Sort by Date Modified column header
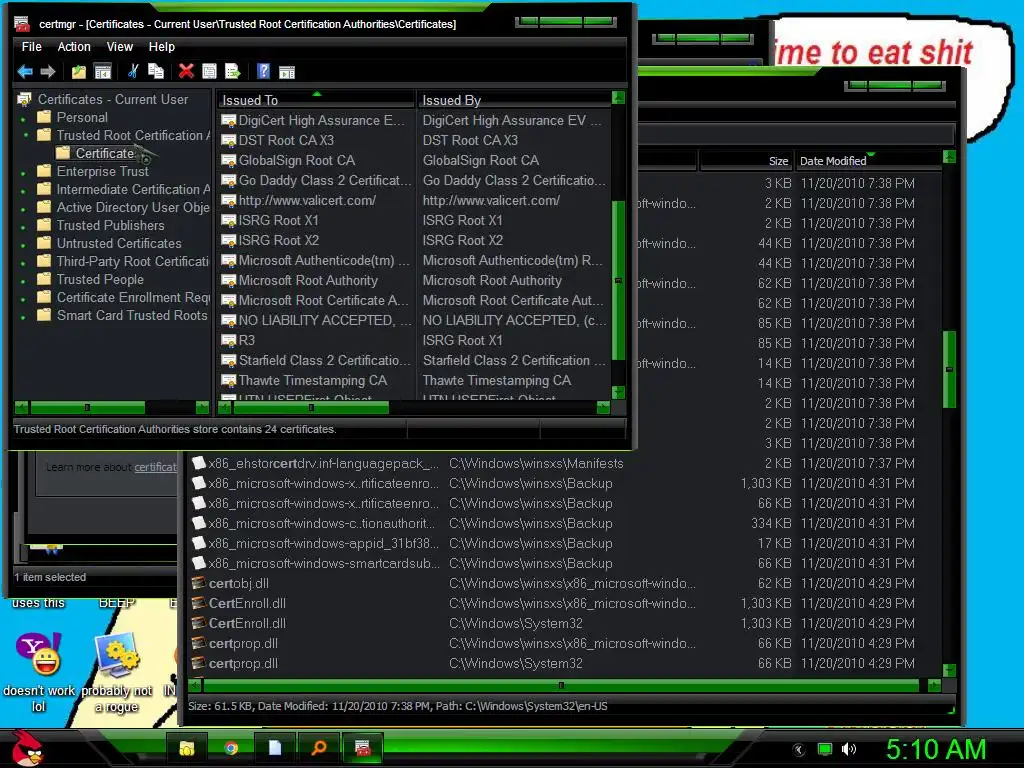The image size is (1024, 768). 867,161
